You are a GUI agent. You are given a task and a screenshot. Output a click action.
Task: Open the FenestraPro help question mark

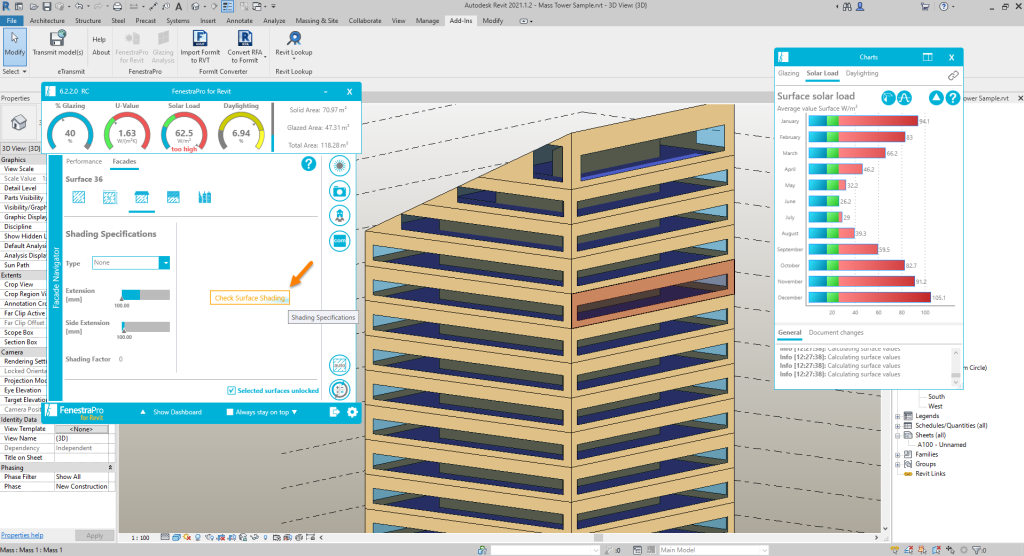point(308,164)
